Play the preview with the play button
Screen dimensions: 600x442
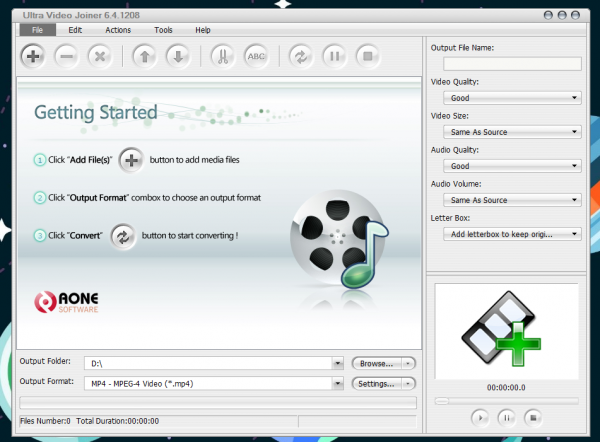(x=480, y=418)
